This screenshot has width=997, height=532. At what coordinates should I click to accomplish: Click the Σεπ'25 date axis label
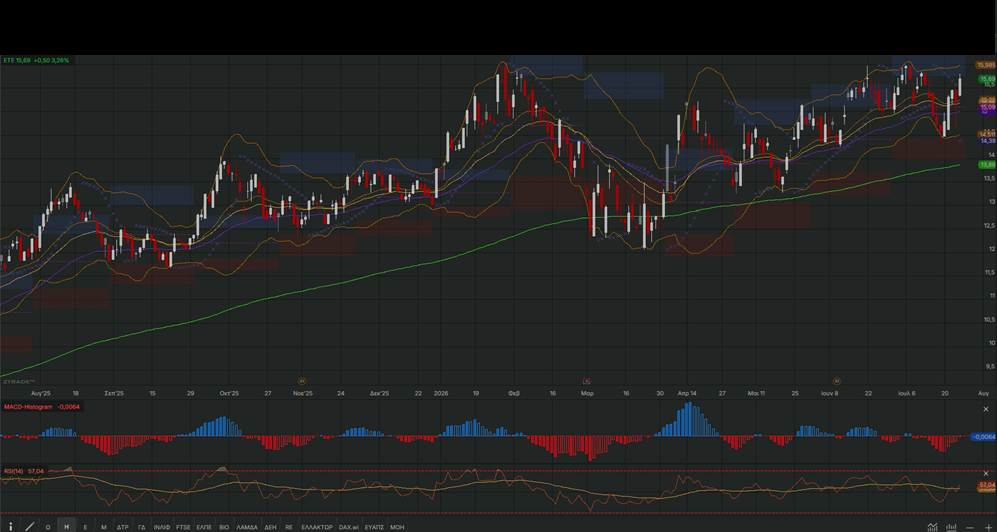(x=114, y=393)
